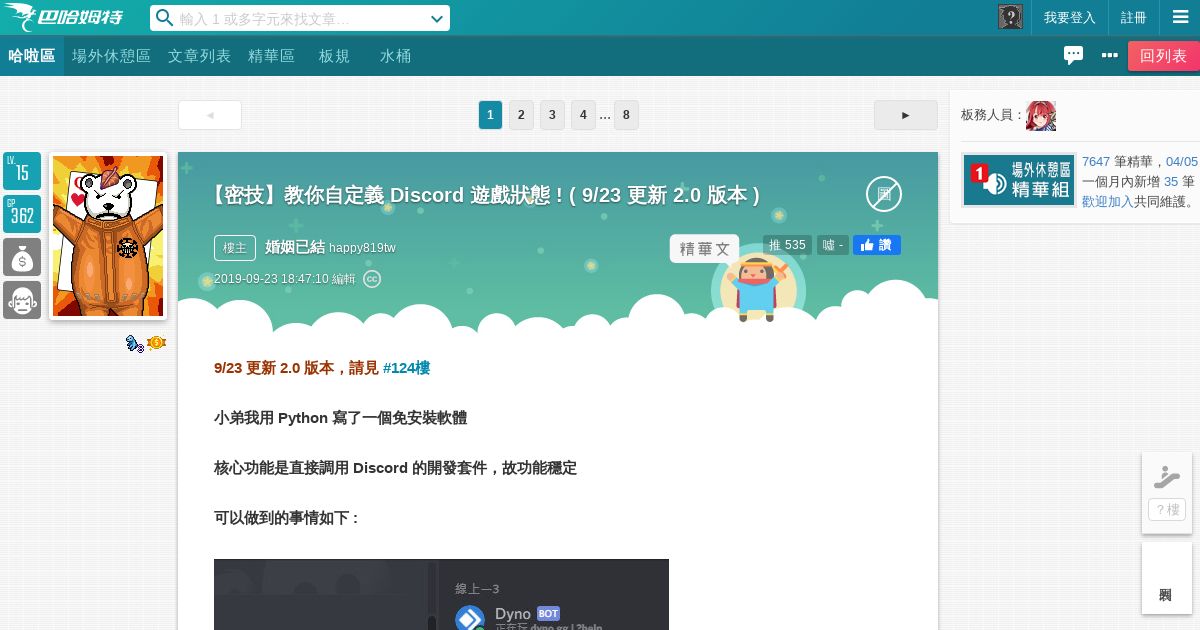Click the escalator jump-to-floor icon
The height and width of the screenshot is (630, 1200).
pos(1167,476)
